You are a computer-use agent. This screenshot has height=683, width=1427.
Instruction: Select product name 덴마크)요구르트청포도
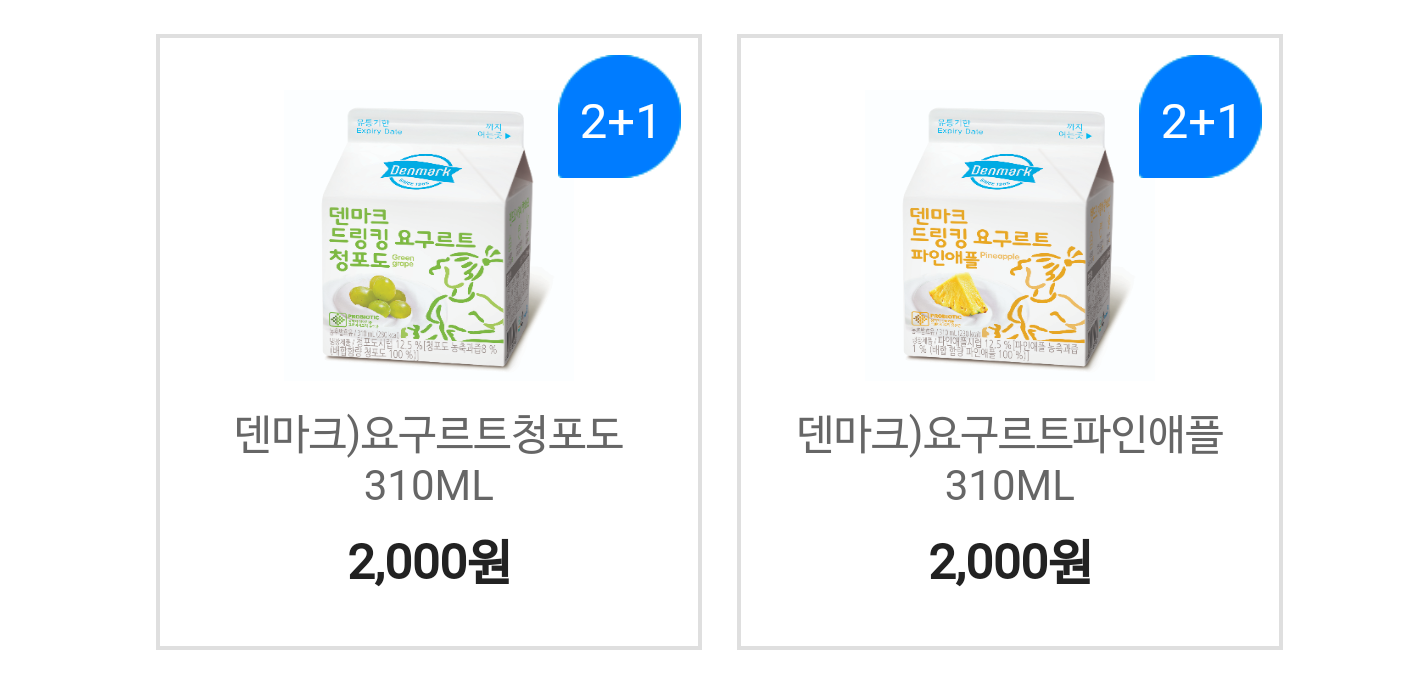point(429,435)
